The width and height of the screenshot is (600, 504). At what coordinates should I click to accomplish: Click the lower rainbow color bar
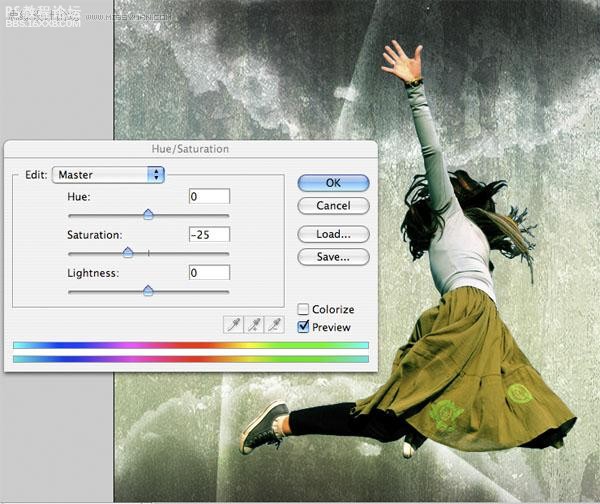tap(191, 359)
